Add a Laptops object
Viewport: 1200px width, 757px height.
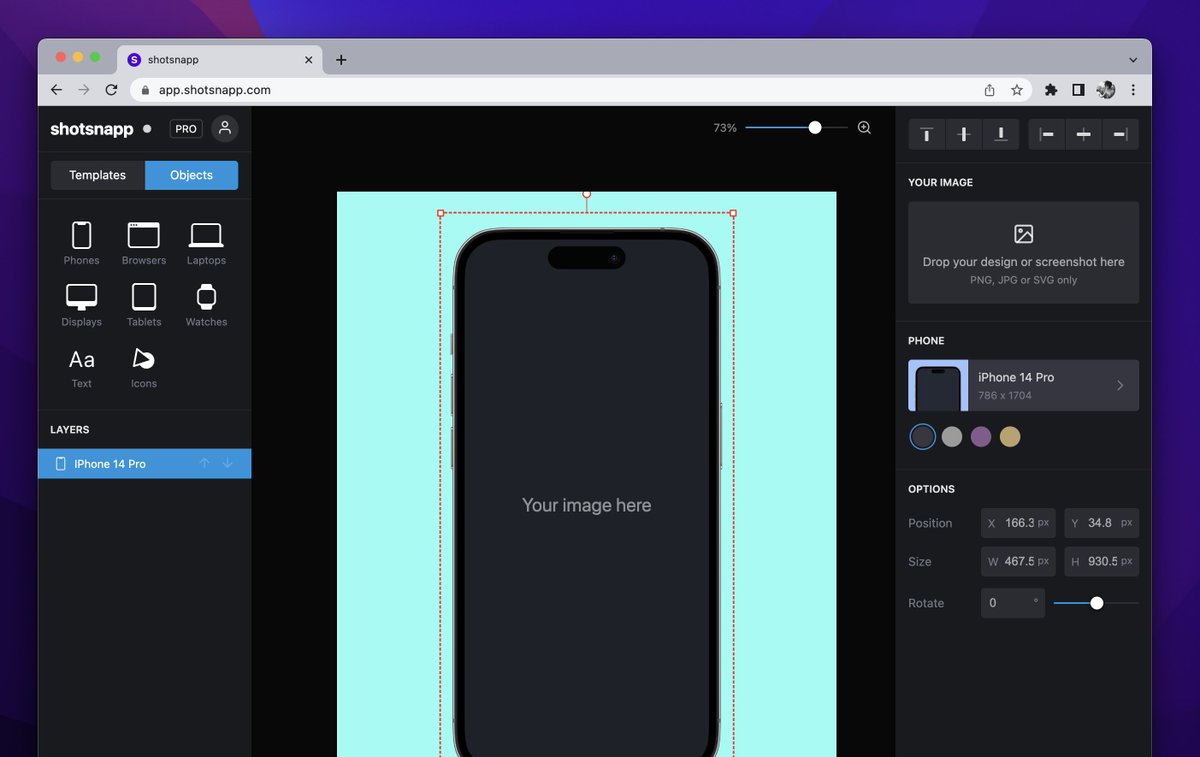coord(206,243)
